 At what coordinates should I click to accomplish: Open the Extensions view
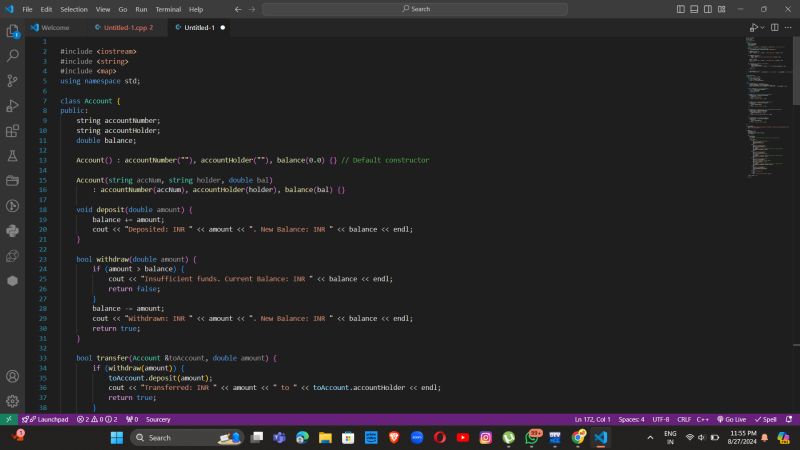click(12, 131)
